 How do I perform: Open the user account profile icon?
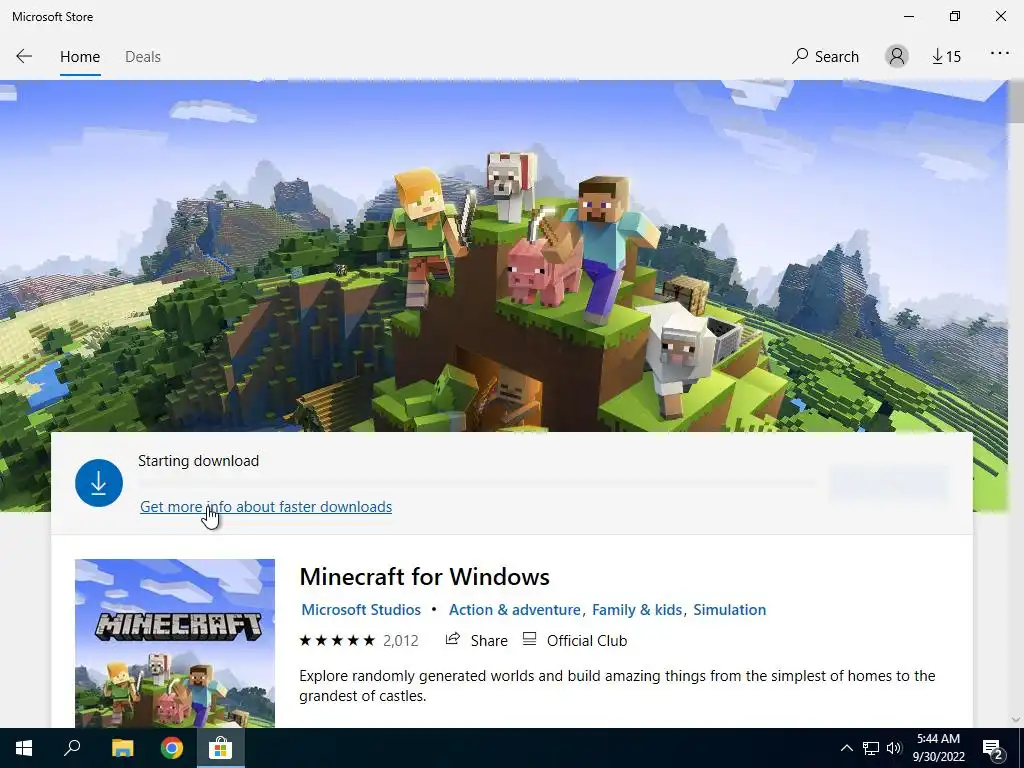click(897, 57)
